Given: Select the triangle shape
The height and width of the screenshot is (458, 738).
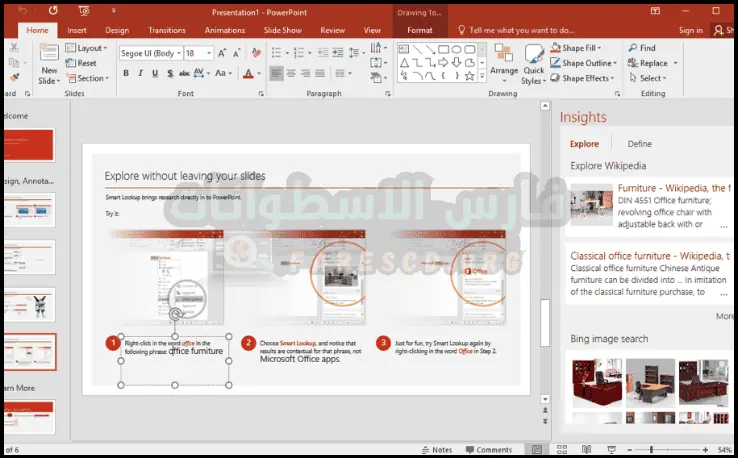Looking at the screenshot, I should click(x=404, y=63).
